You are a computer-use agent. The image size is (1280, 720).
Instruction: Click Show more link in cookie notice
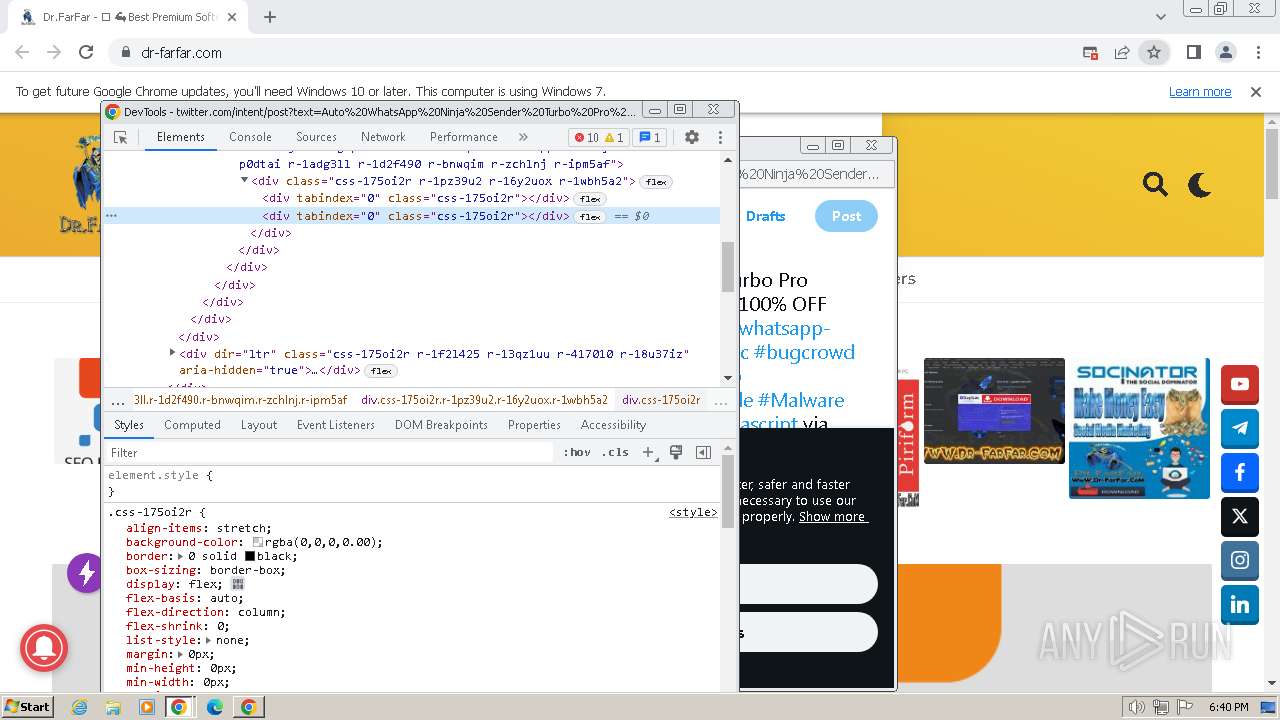833,517
